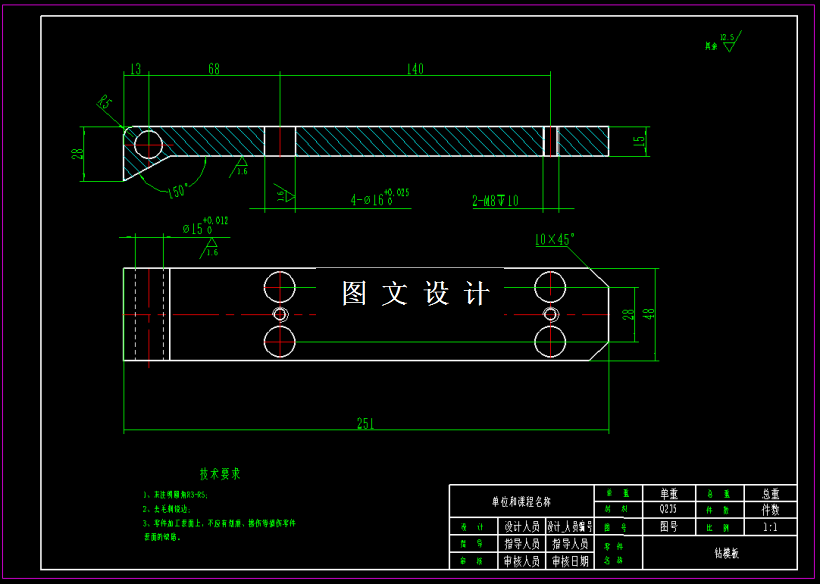Viewport: 820px width, 584px height.
Task: Click the 2-M8 thread callout
Action: (495, 201)
